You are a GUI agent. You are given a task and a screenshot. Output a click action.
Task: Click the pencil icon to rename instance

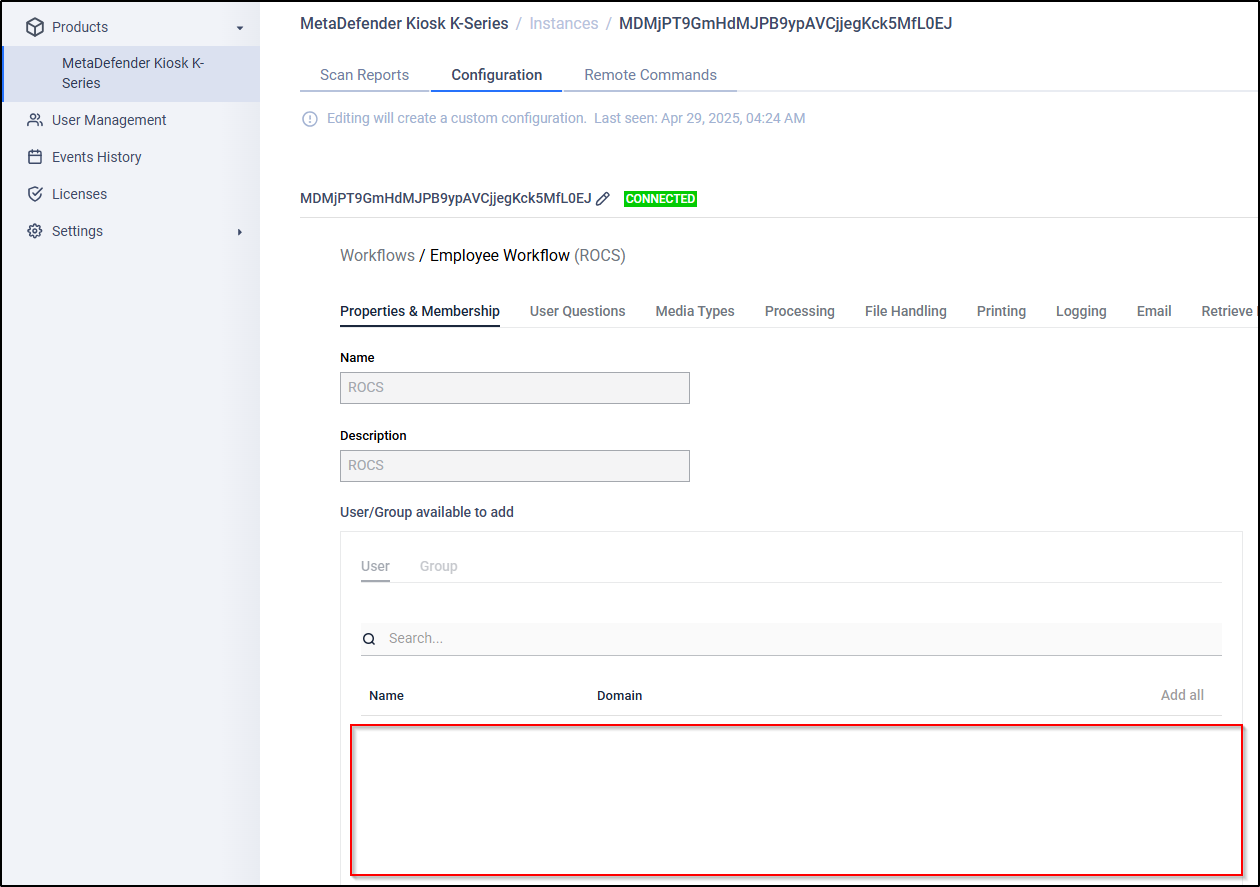pos(603,199)
